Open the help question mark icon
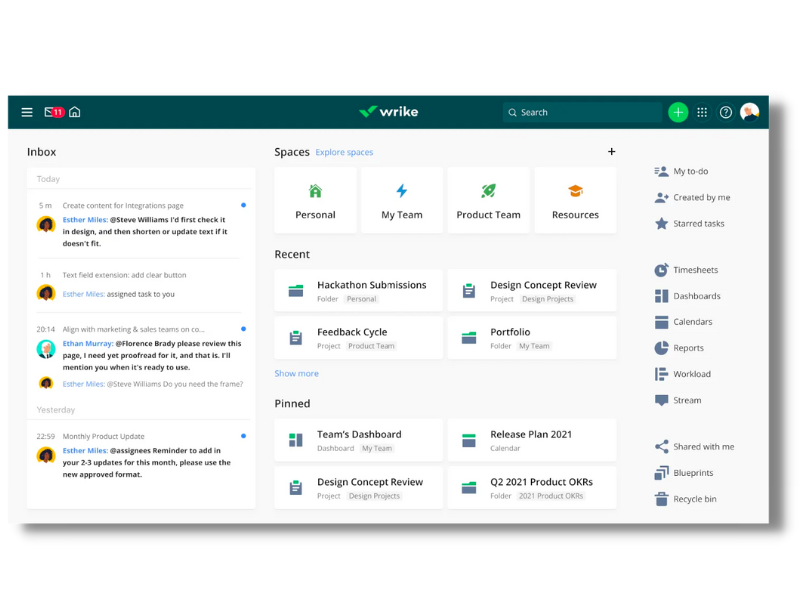 coord(726,112)
